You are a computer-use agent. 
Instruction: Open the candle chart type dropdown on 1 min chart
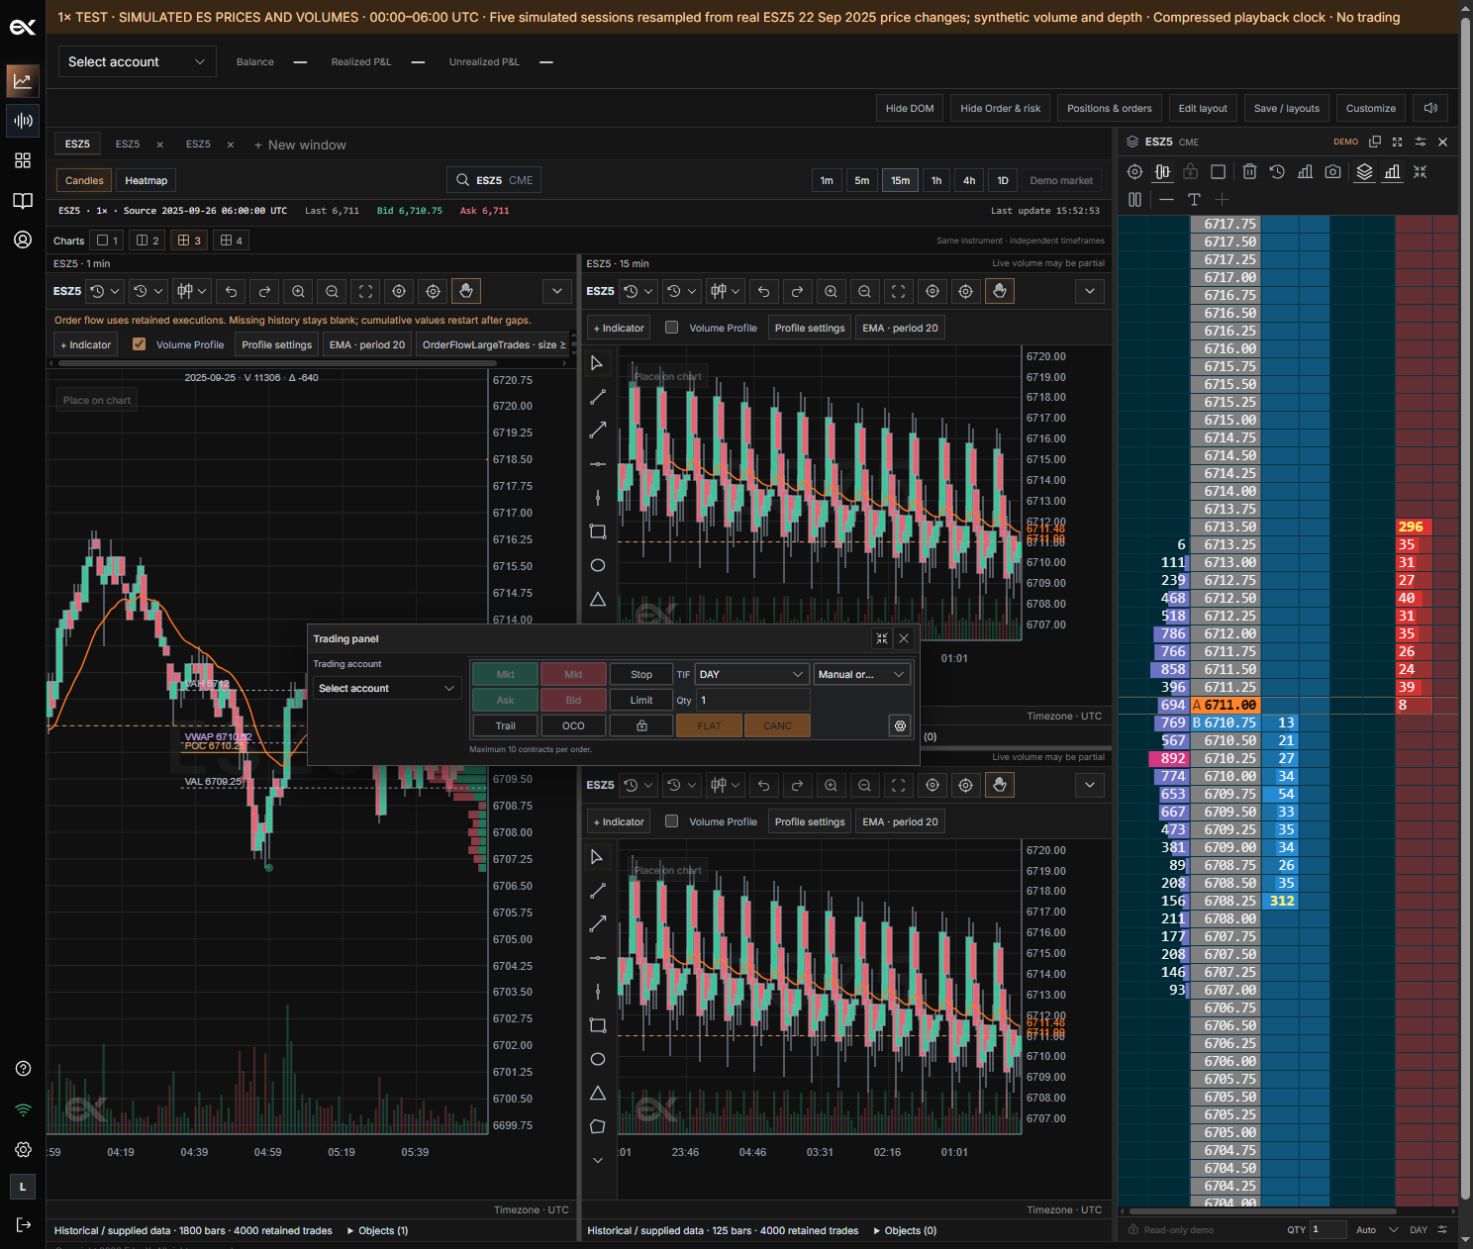click(x=192, y=291)
